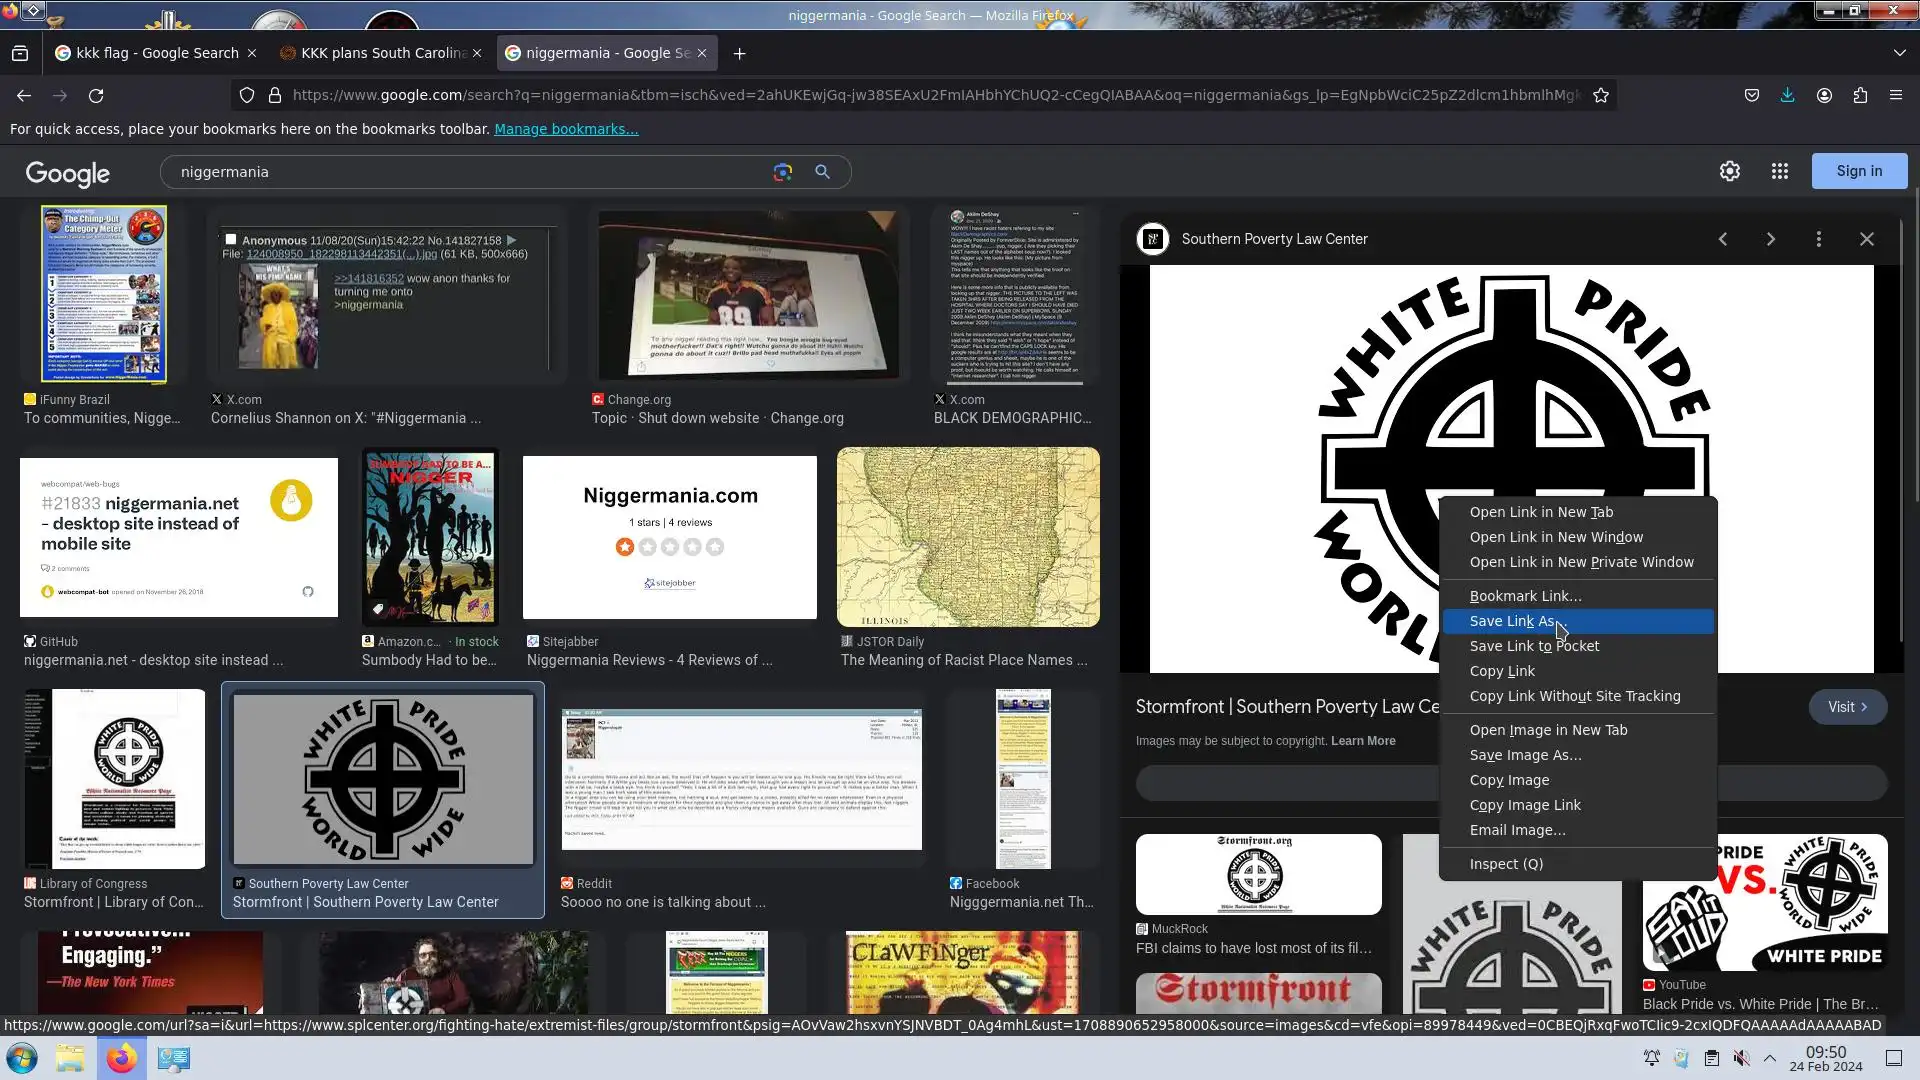Choose Copy Image Link from context menu
Image resolution: width=1920 pixels, height=1080 pixels.
tap(1525, 805)
